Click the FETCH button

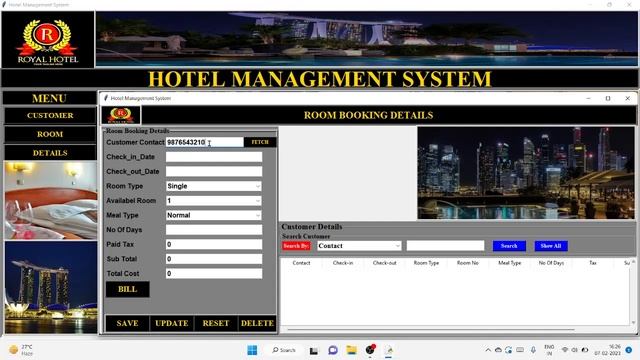(260, 142)
